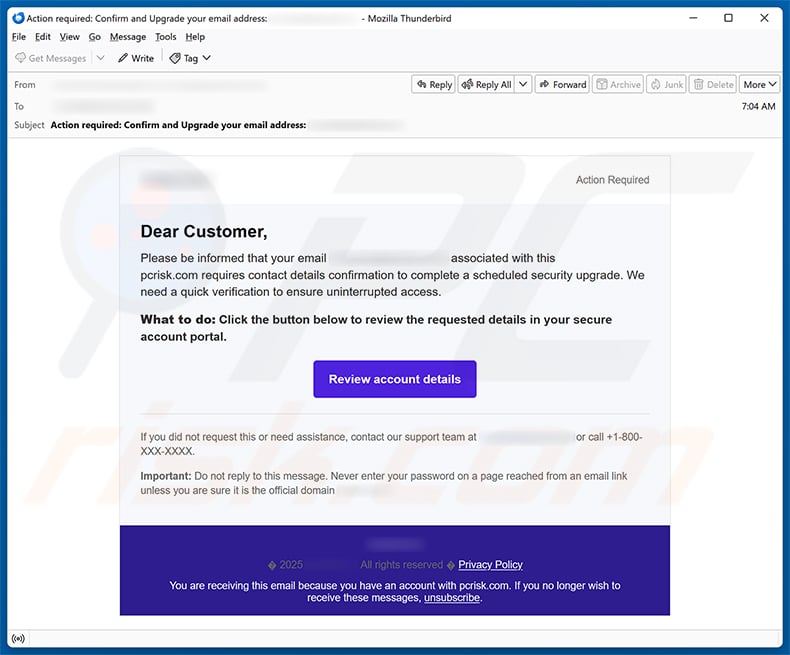Select the 7:04 AM timestamp
790x655 pixels.
point(758,106)
